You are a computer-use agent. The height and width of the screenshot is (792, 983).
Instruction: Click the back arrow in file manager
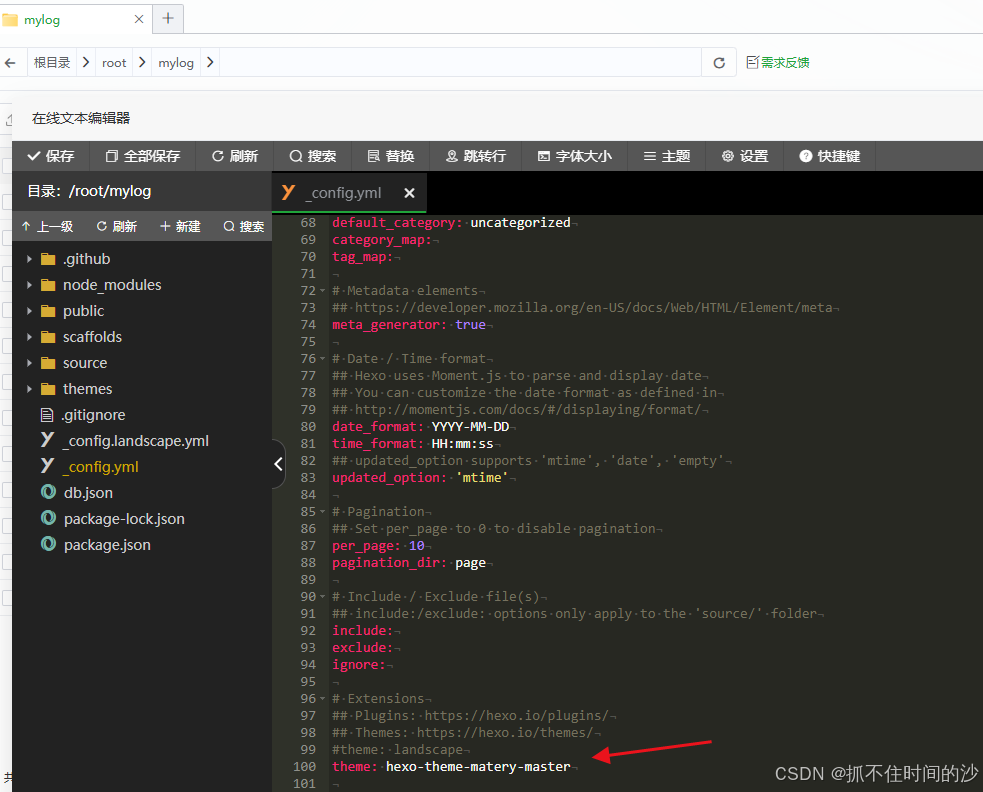coord(10,63)
